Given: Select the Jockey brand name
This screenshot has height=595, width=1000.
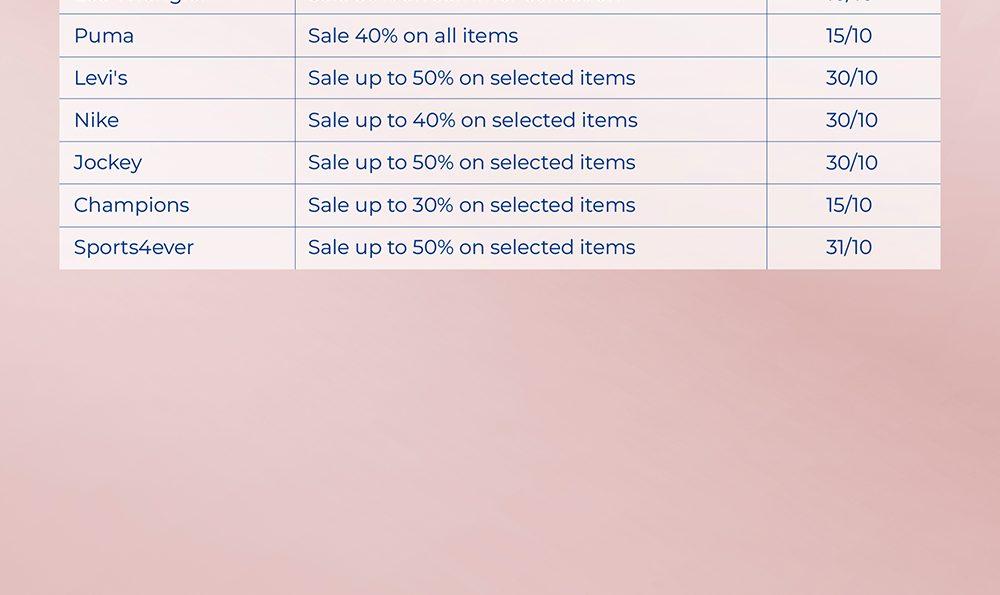Looking at the screenshot, I should (x=108, y=162).
